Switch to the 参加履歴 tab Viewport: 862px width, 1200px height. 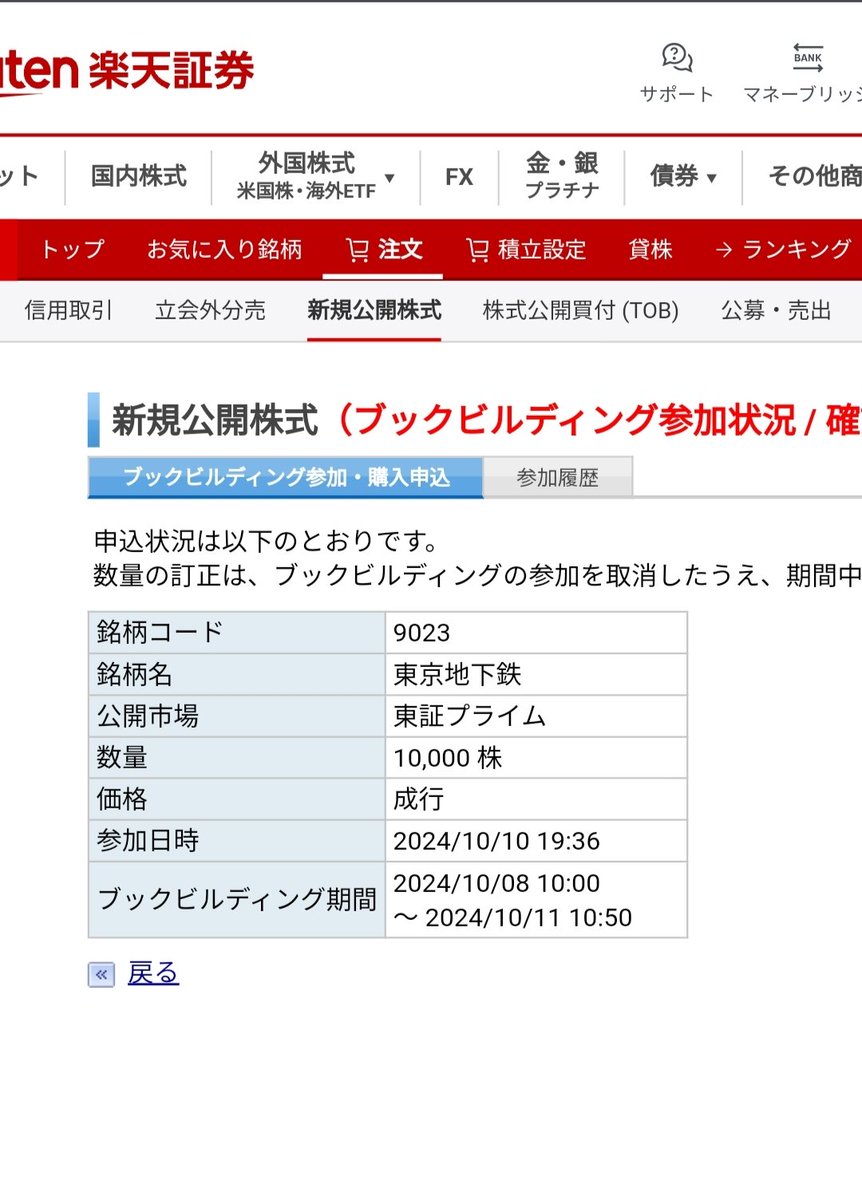(557, 477)
